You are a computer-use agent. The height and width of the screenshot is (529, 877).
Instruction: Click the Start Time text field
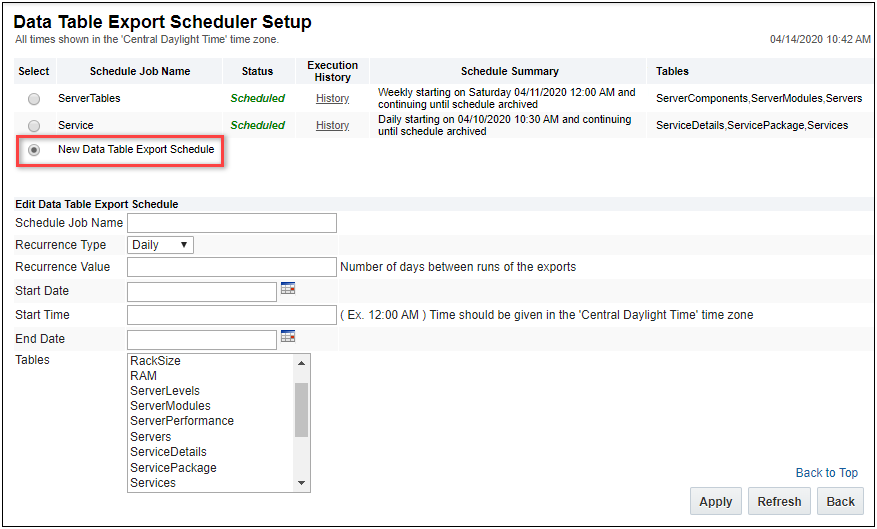[232, 315]
